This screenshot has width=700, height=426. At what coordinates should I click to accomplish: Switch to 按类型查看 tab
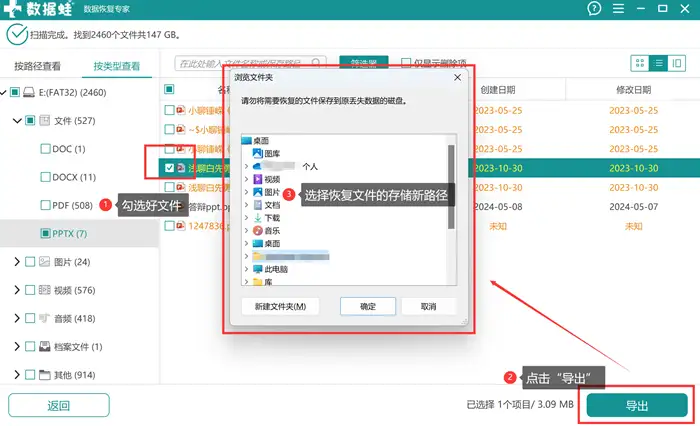(117, 66)
